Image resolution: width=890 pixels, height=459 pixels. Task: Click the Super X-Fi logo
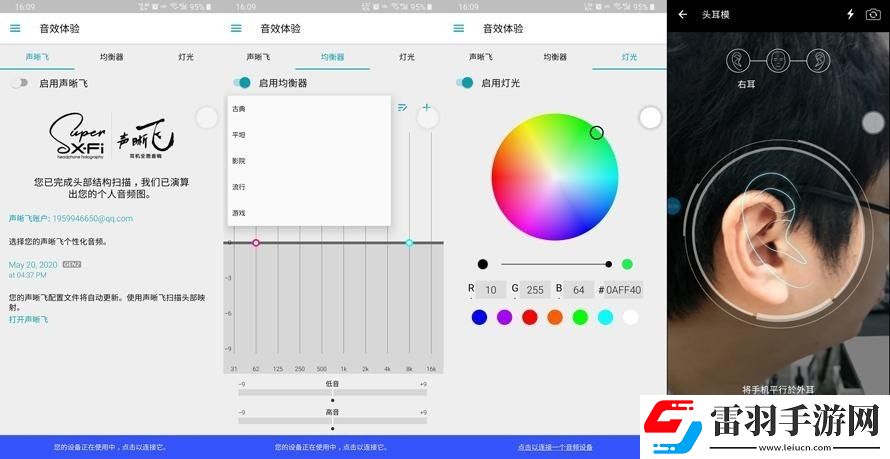(78, 136)
